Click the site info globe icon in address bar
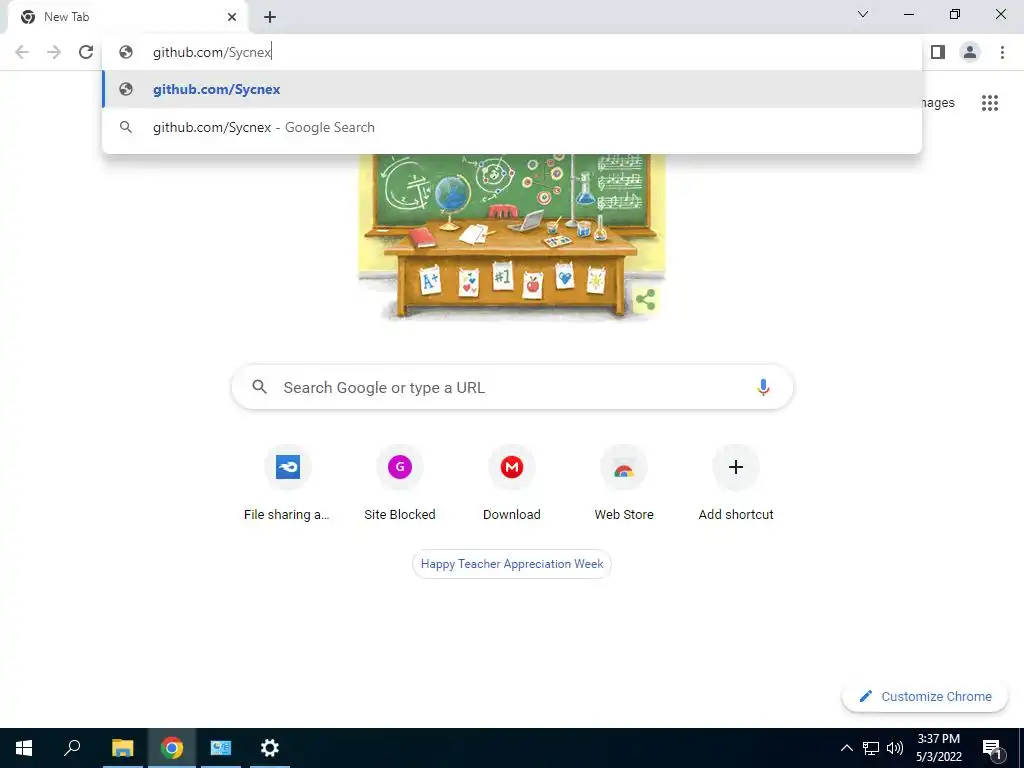The image size is (1024, 768). pyautogui.click(x=125, y=52)
